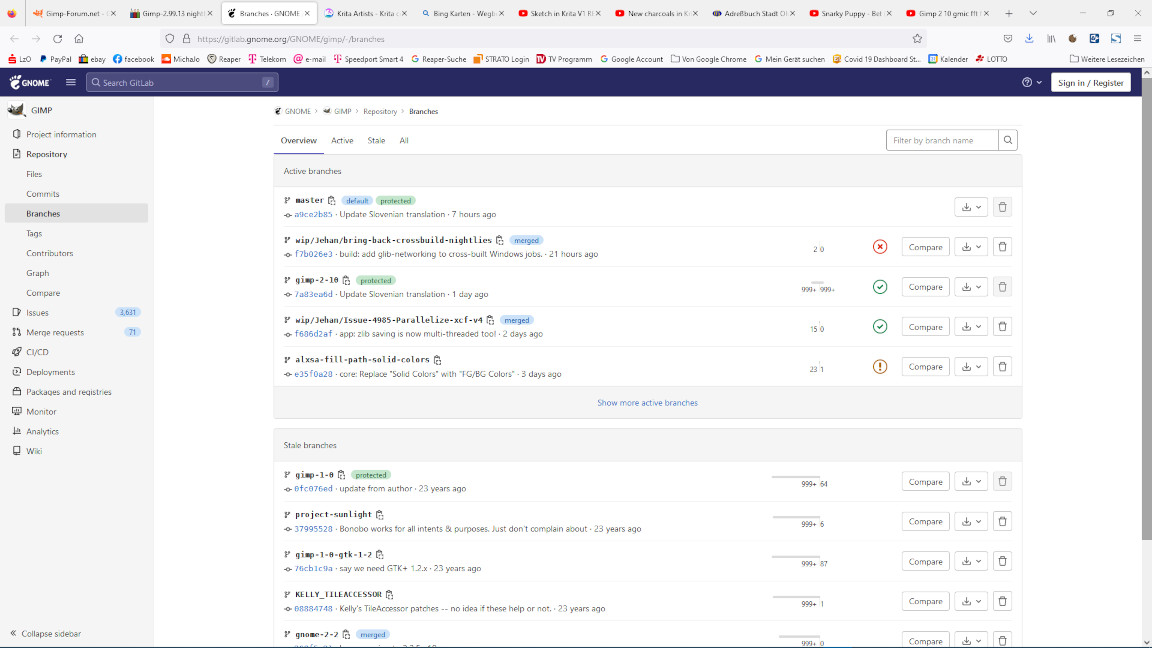Open failed pipeline status for crossbuild-nightlies
The width and height of the screenshot is (1152, 648).
(x=879, y=247)
